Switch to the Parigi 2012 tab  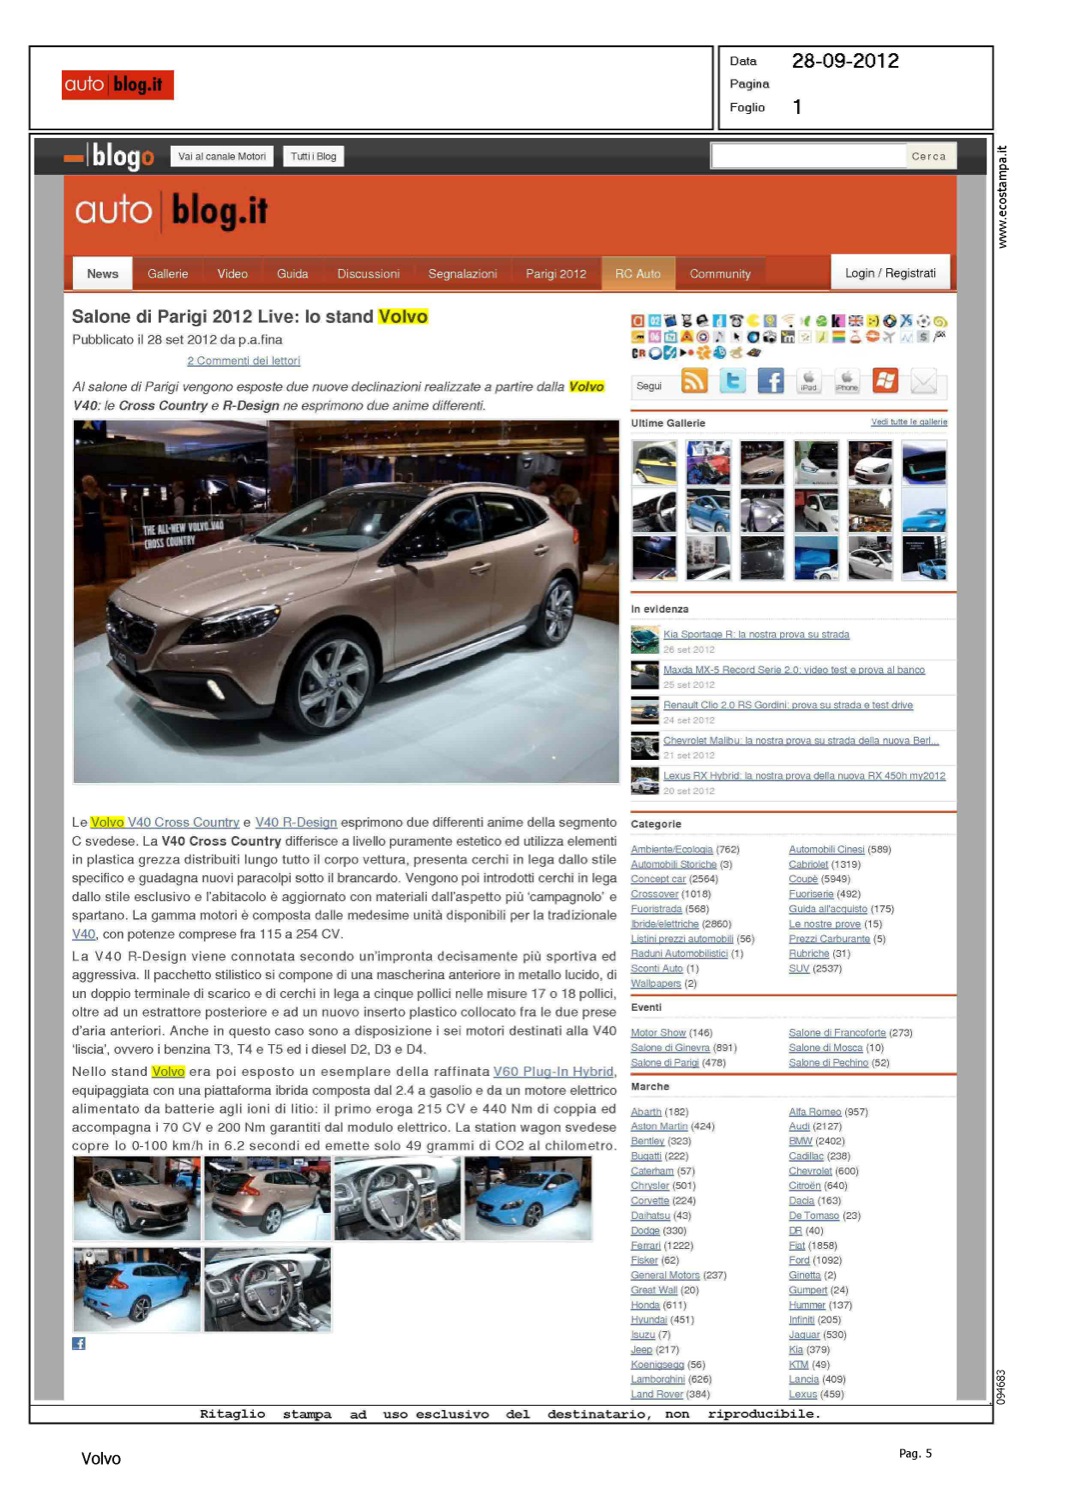(x=556, y=274)
